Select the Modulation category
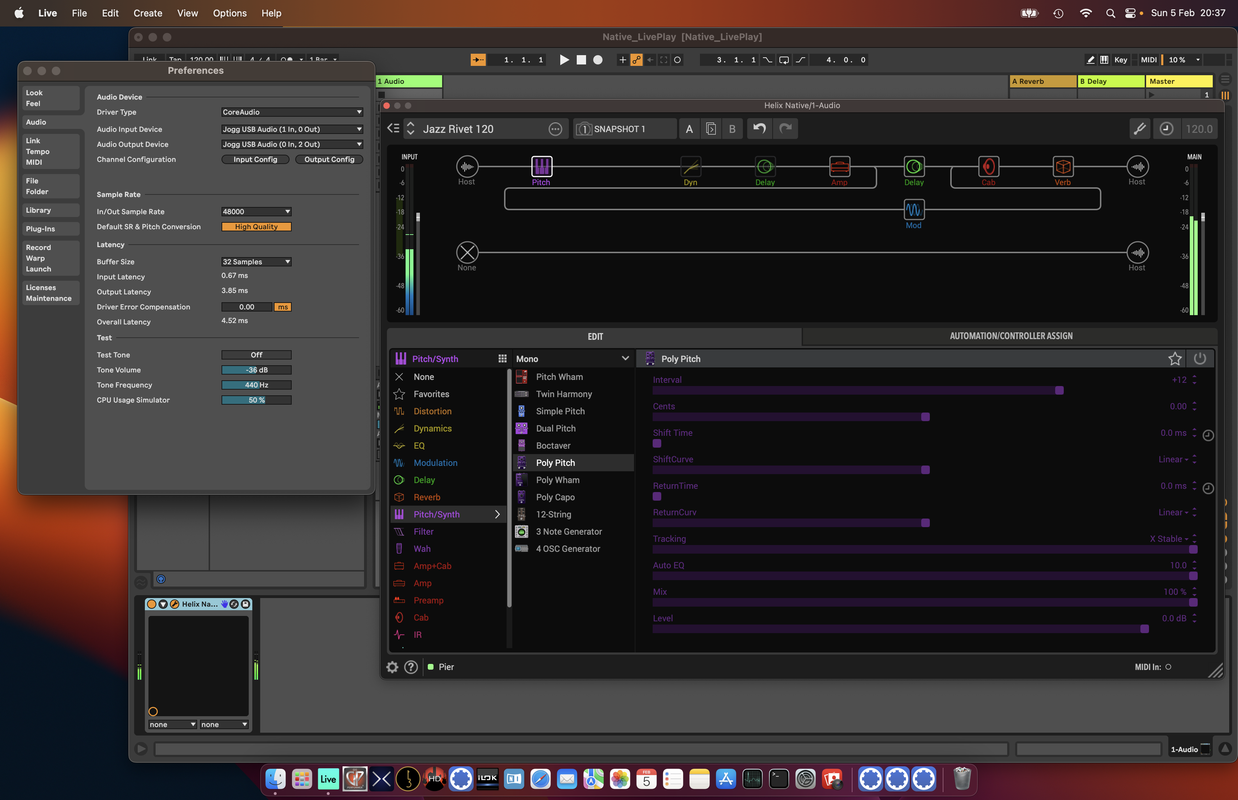The width and height of the screenshot is (1238, 800). pyautogui.click(x=448, y=463)
